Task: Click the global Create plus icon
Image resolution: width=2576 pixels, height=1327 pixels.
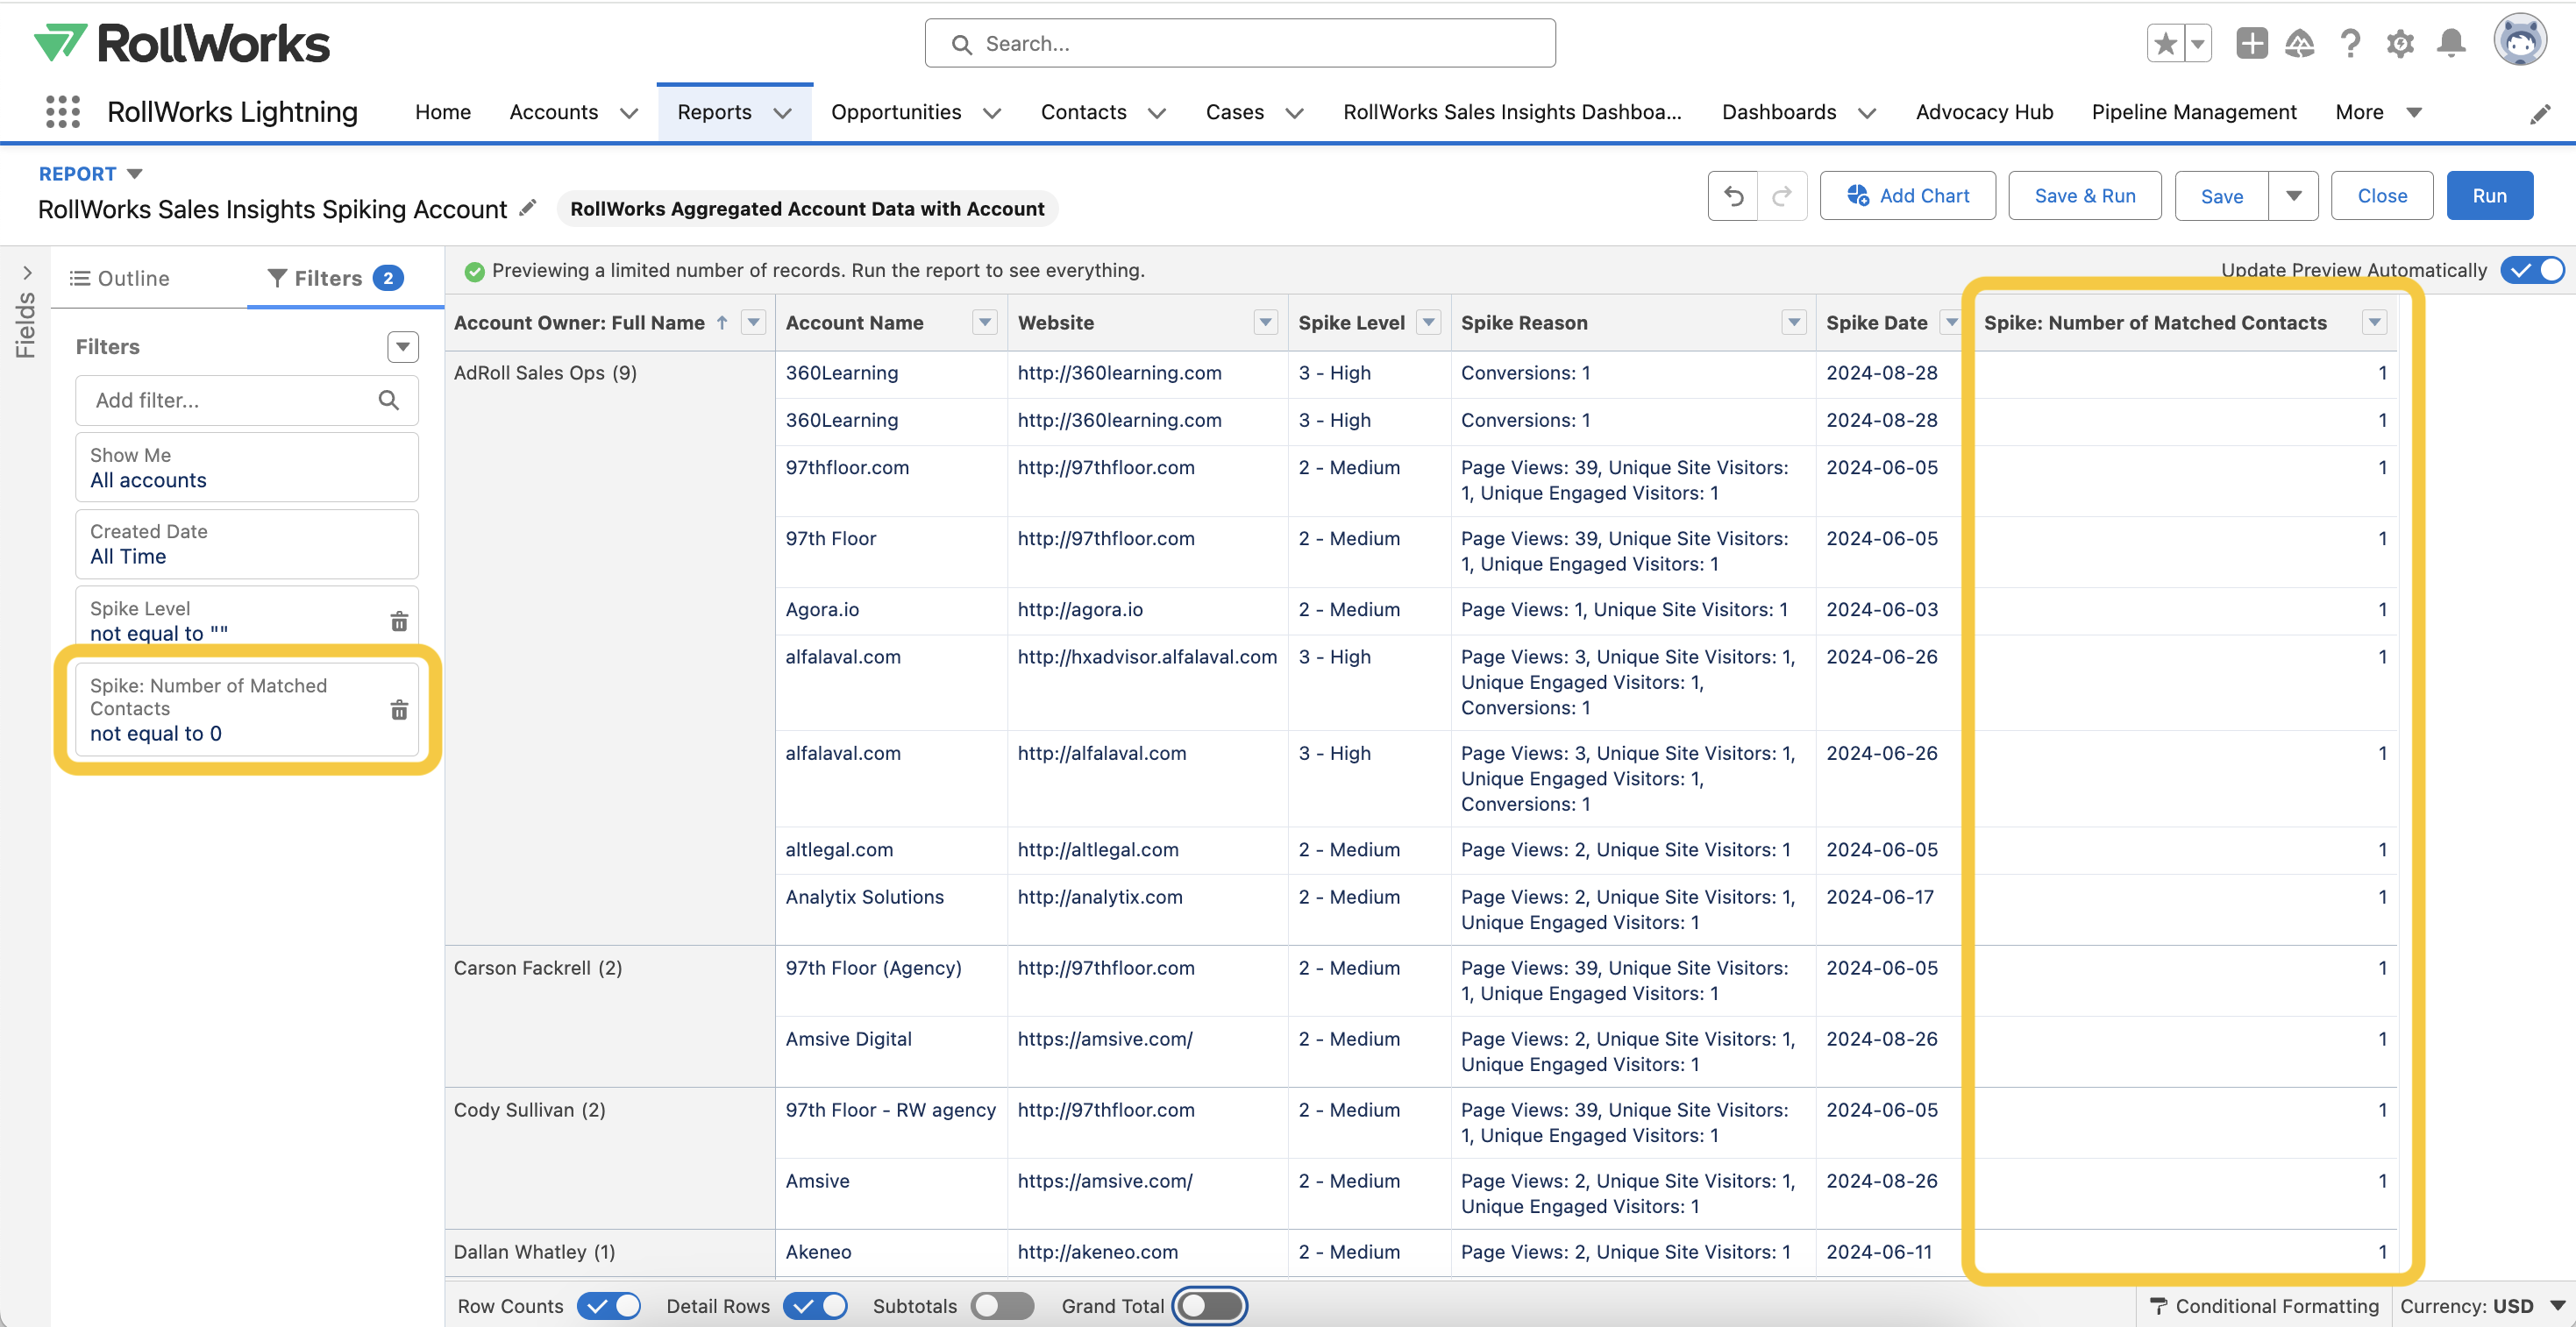Action: point(2251,43)
